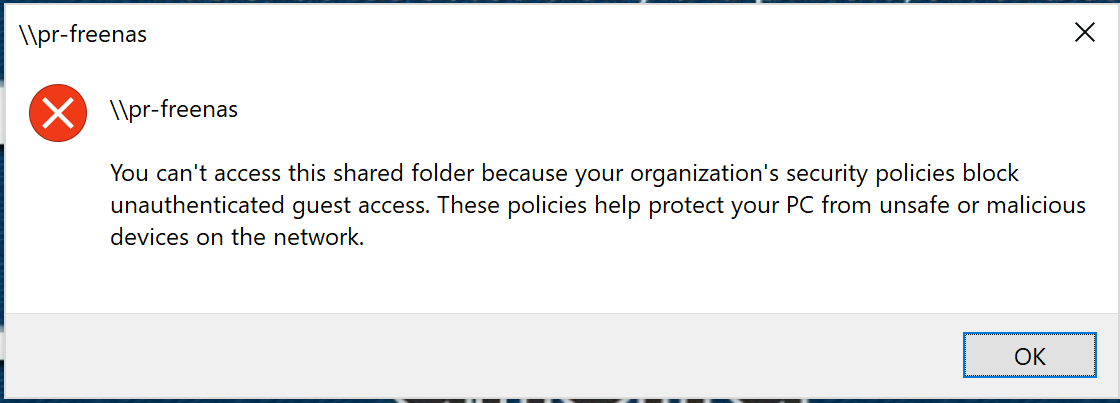The width and height of the screenshot is (1120, 403).
Task: Close the \\pr-freenas error dialog
Action: click(1084, 33)
